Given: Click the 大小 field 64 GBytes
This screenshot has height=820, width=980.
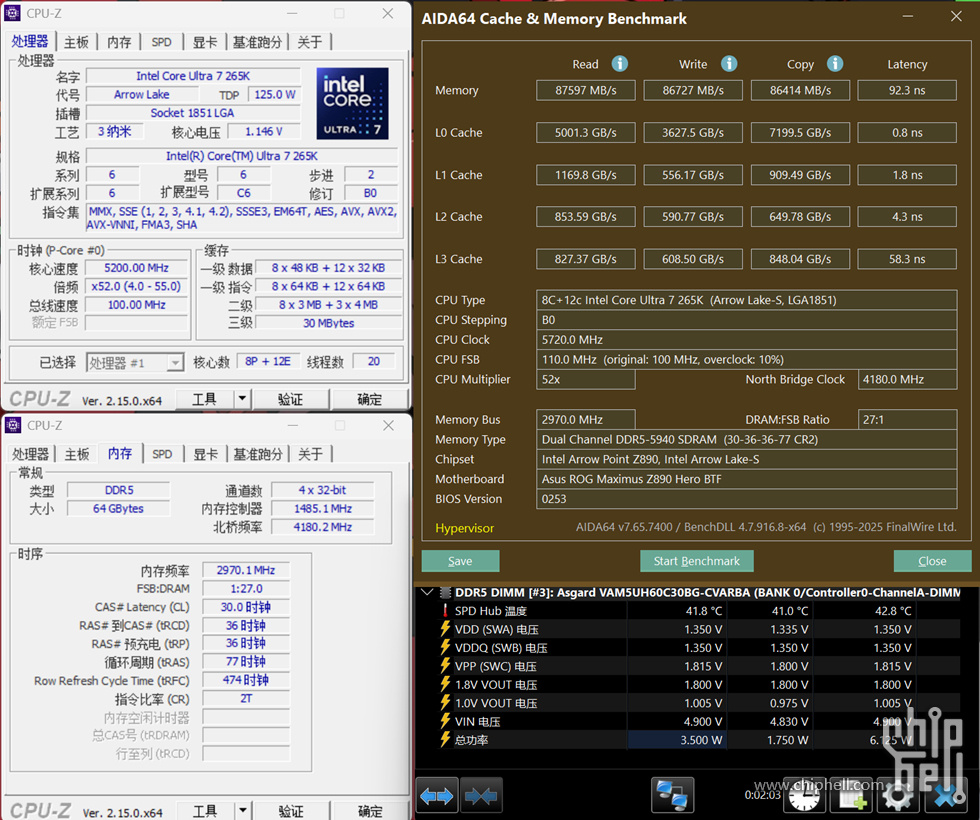Looking at the screenshot, I should point(118,509).
